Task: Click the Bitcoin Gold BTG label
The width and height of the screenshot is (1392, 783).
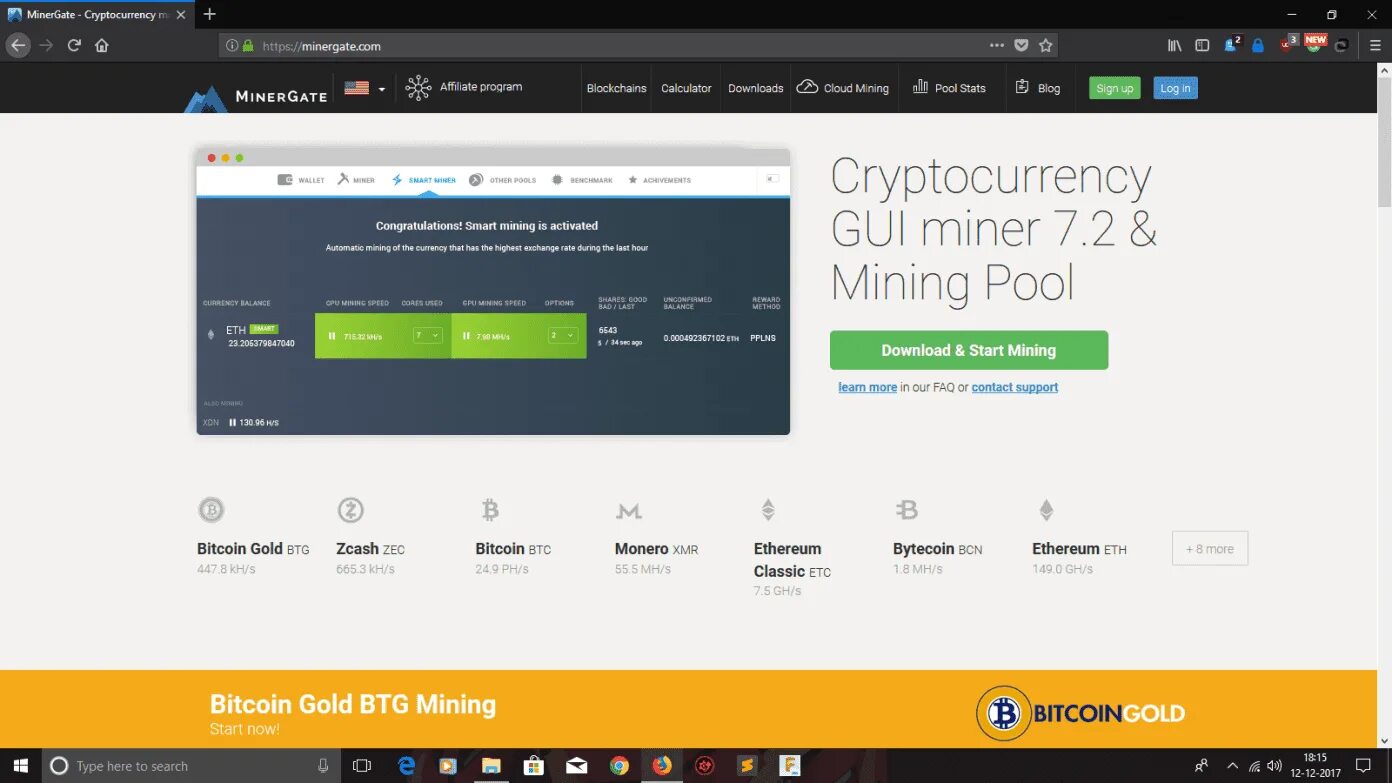Action: pos(253,549)
